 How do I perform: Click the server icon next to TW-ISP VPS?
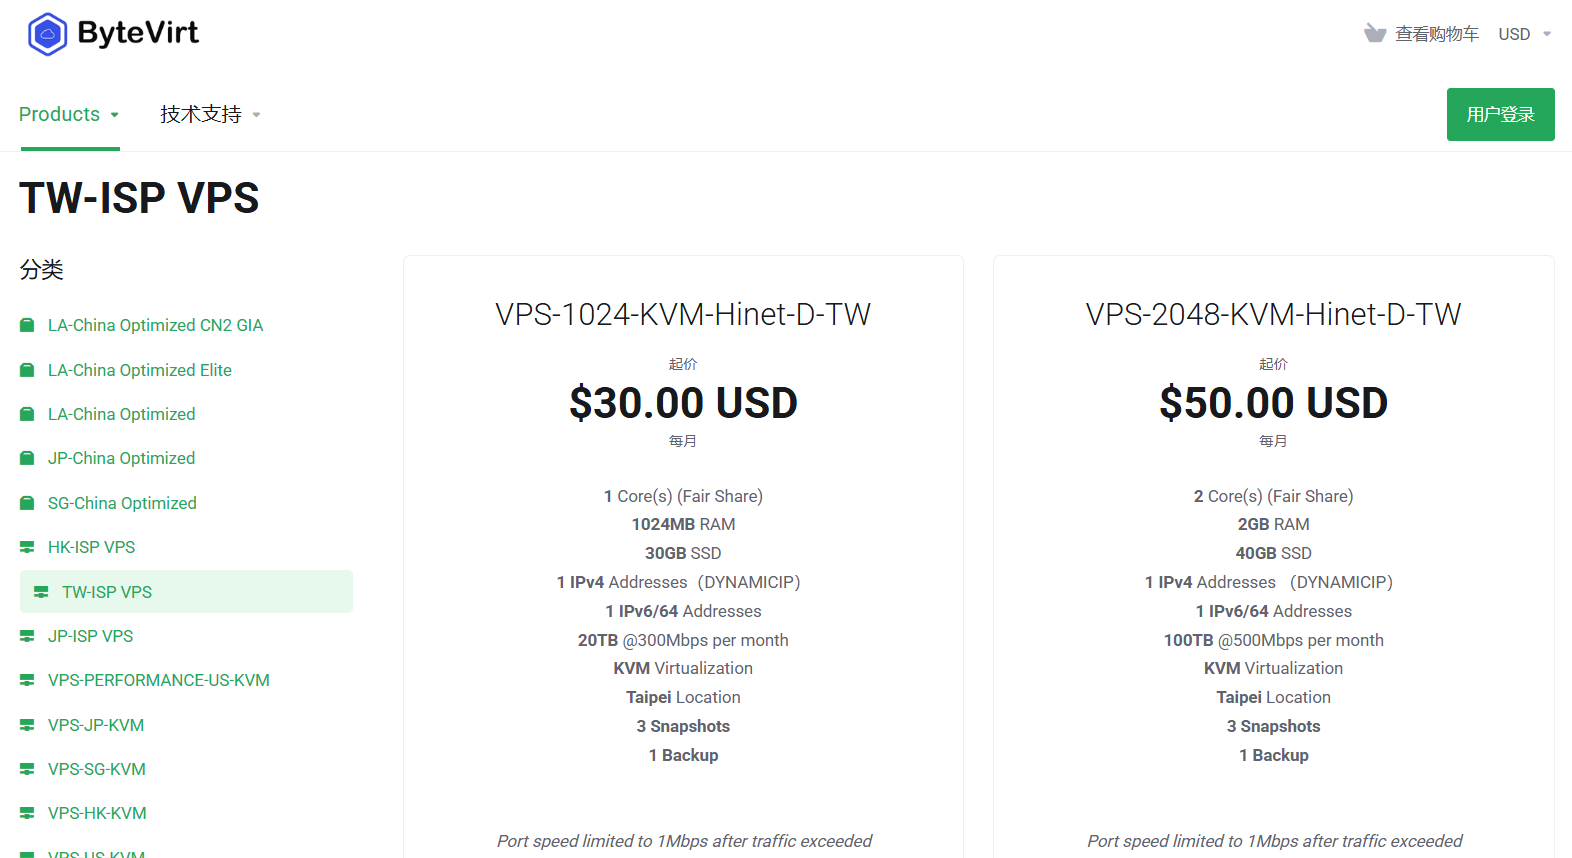coord(42,591)
